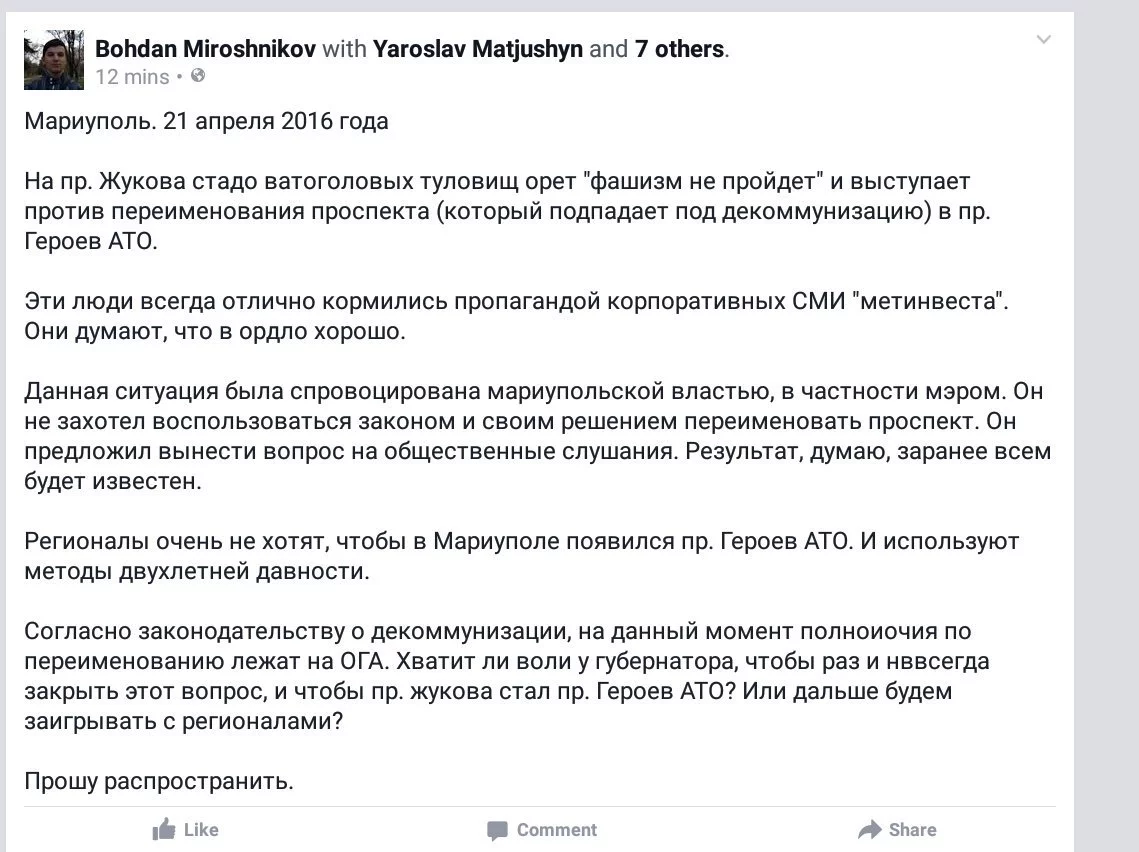Image resolution: width=1139 pixels, height=852 pixels.
Task: Click the closing line 'Прошу распространить.'
Action: [159, 781]
